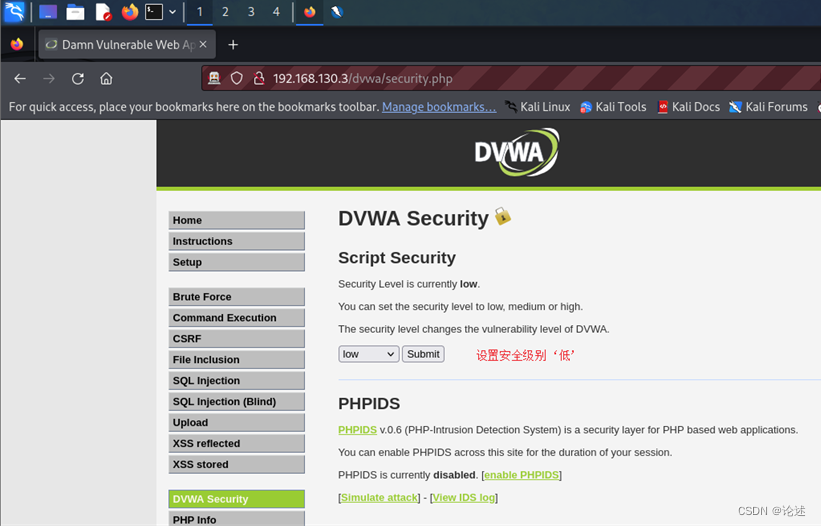Click the enable PHPIDS link
This screenshot has height=526, width=821.
(521, 475)
